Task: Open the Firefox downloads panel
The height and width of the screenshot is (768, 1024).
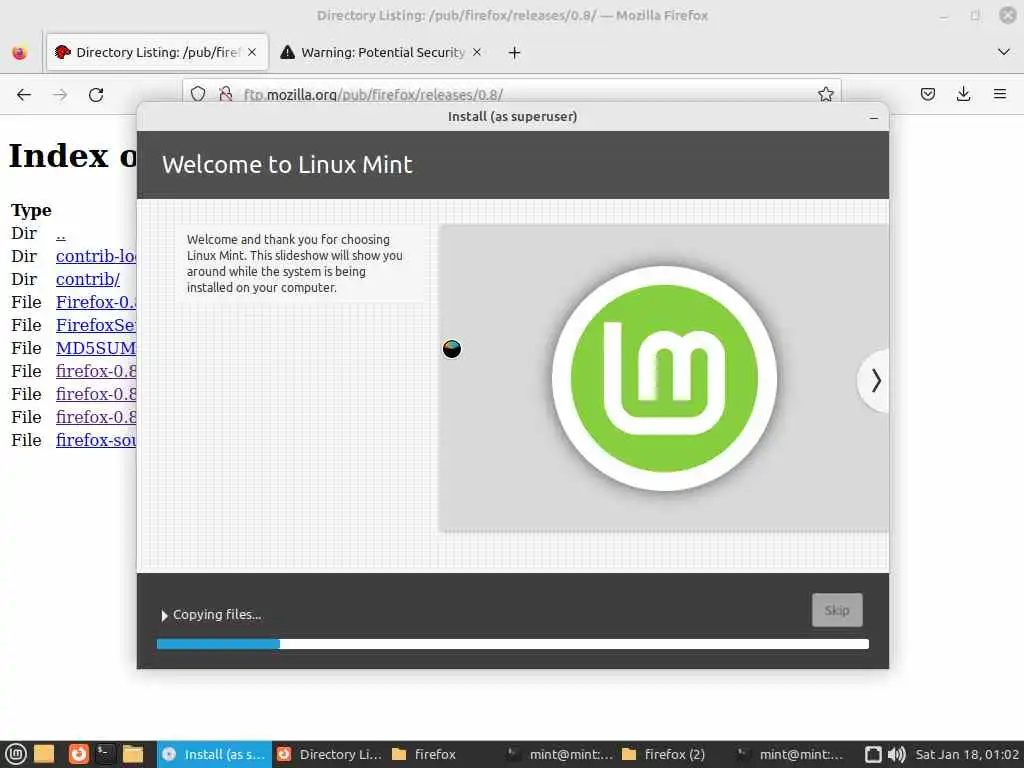Action: pos(963,94)
